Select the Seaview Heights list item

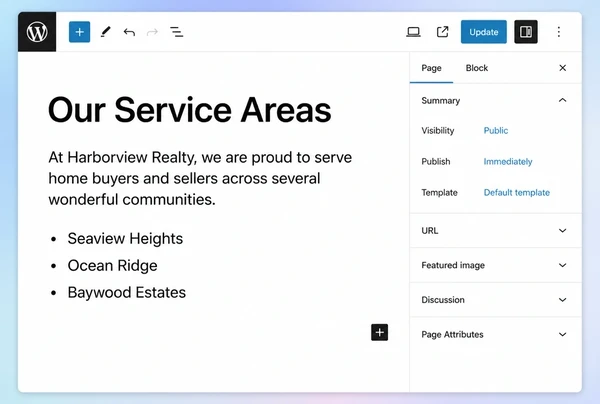tap(125, 239)
